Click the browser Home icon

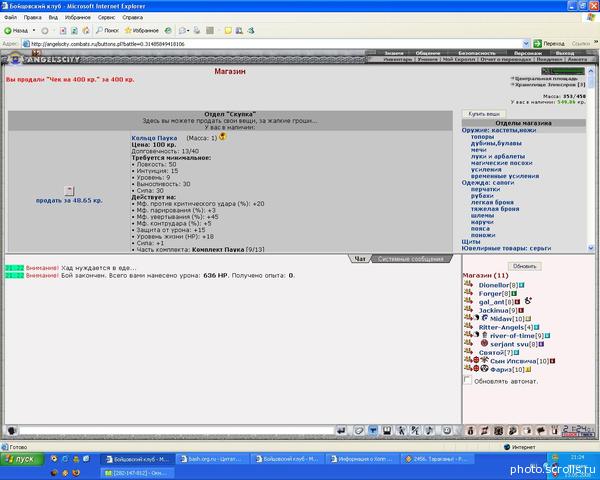coord(86,31)
